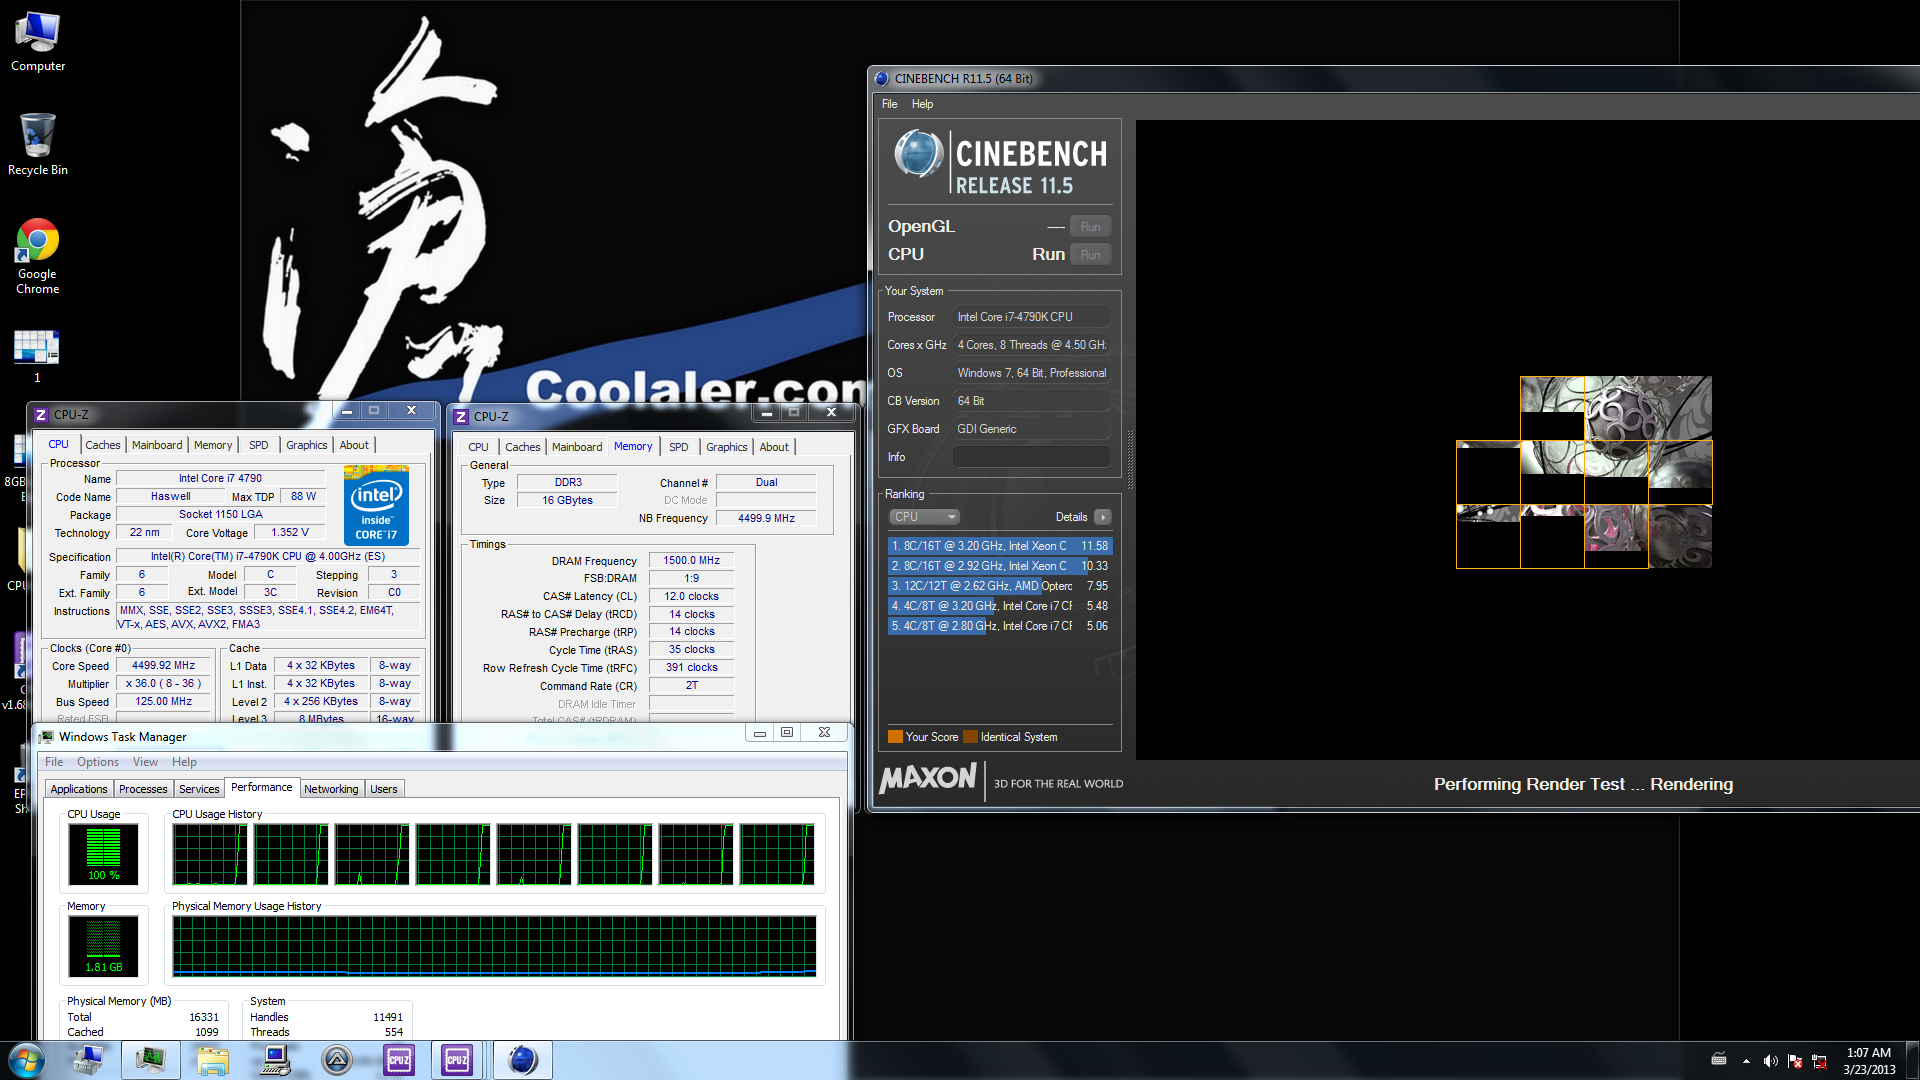Click the Cinebench Release 11.5 logo

(1001, 160)
